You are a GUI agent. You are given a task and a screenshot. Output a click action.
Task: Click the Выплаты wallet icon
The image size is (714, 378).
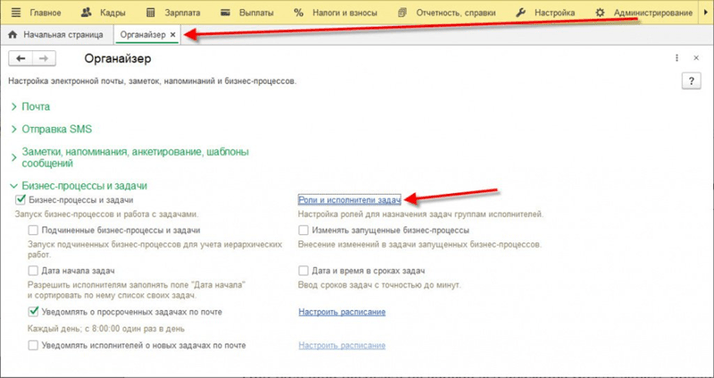click(225, 12)
